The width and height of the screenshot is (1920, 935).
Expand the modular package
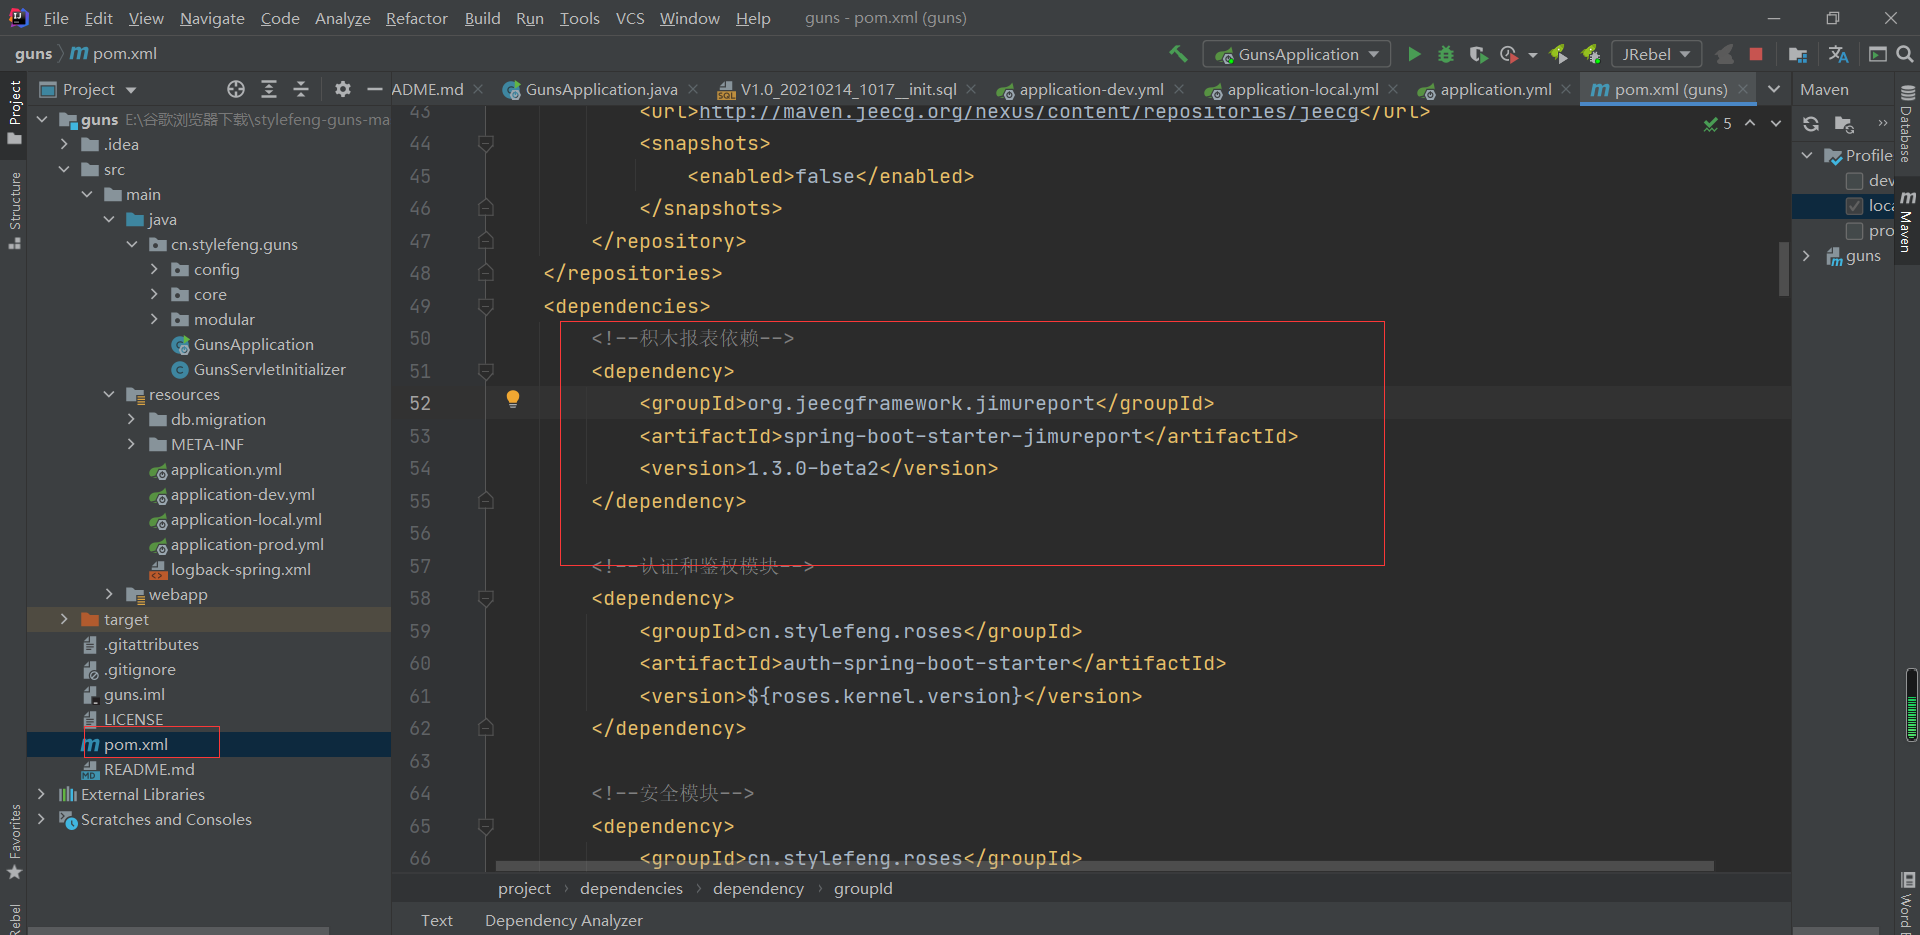(x=155, y=319)
